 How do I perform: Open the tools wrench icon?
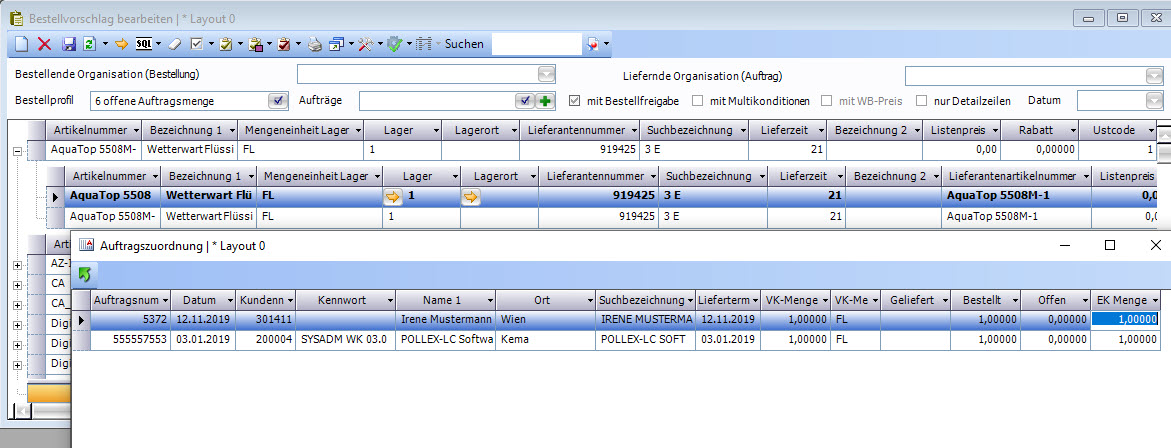(365, 44)
